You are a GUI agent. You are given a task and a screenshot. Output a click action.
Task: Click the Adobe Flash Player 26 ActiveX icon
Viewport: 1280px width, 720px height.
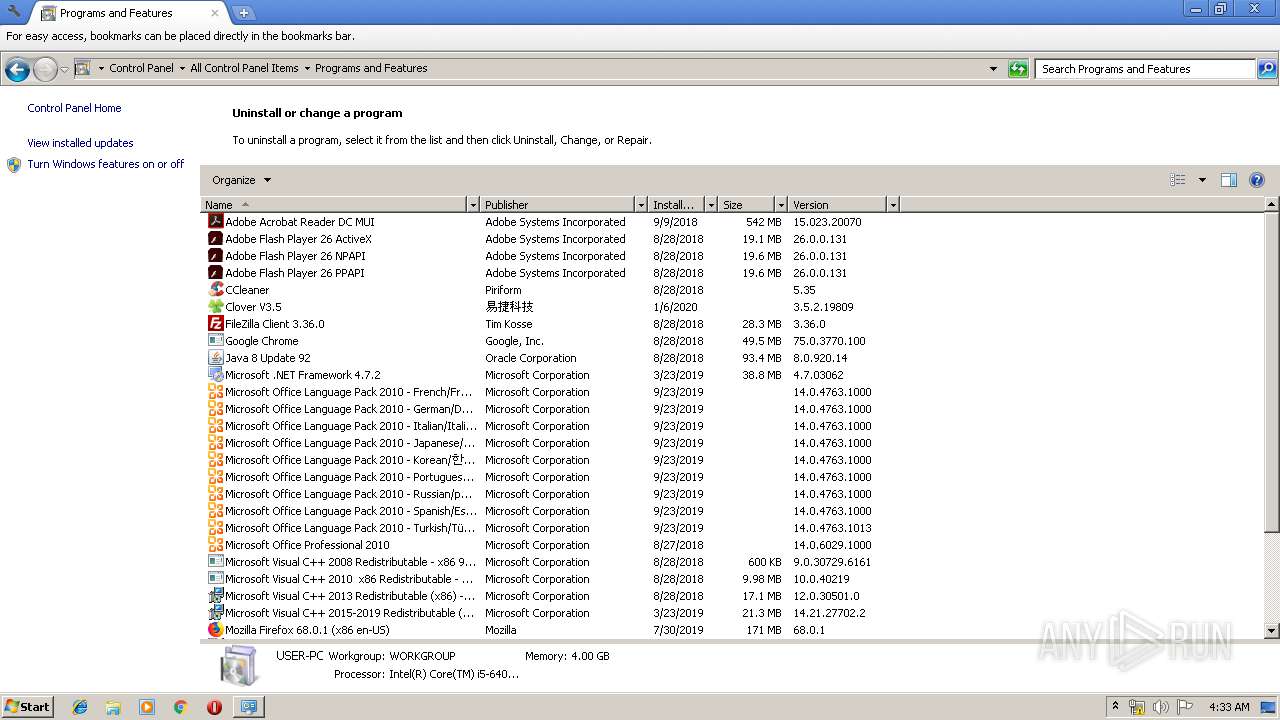215,239
